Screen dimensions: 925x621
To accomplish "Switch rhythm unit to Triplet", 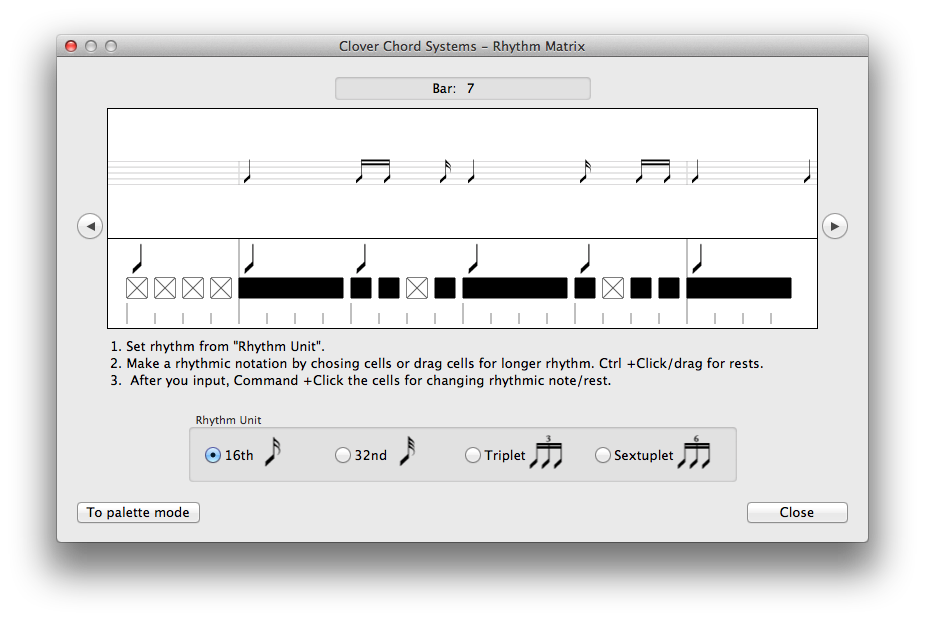I will (473, 455).
